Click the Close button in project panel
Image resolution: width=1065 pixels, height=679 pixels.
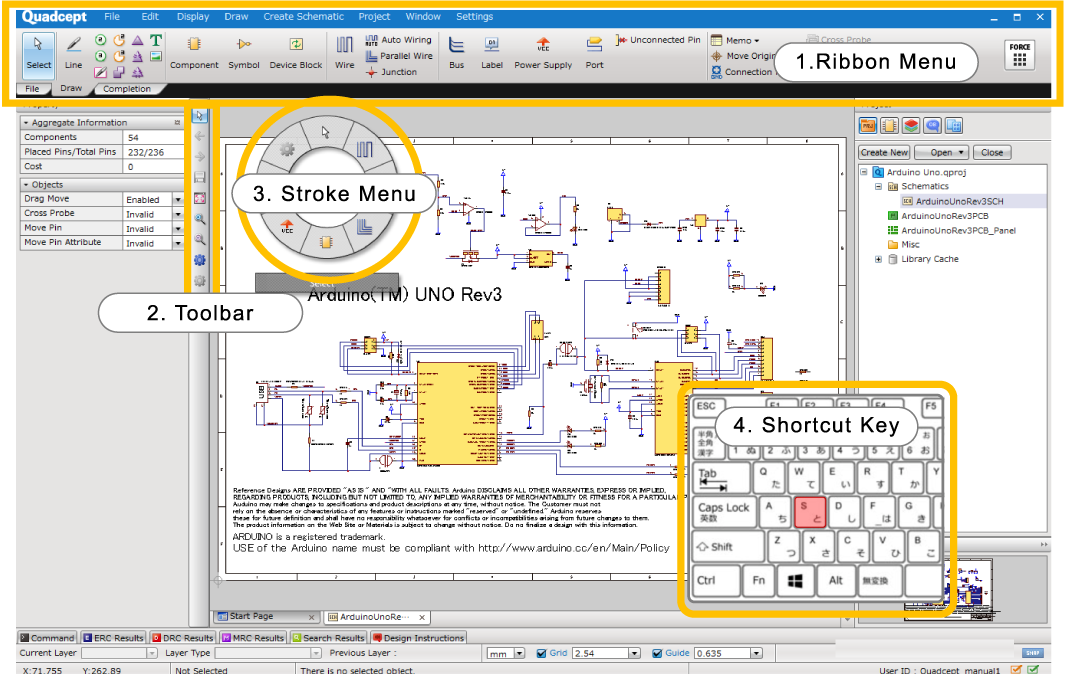coord(992,153)
